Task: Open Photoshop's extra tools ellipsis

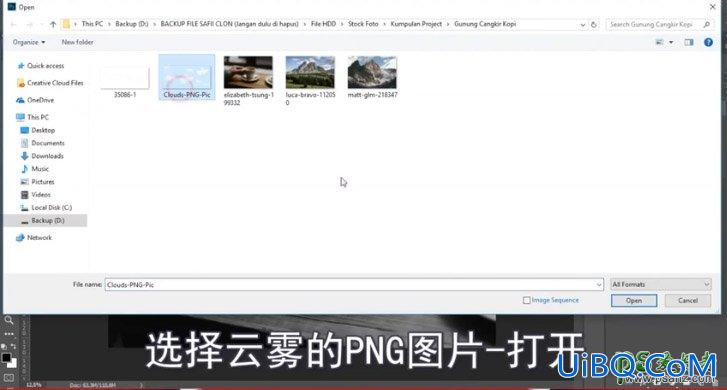Action: point(9,334)
